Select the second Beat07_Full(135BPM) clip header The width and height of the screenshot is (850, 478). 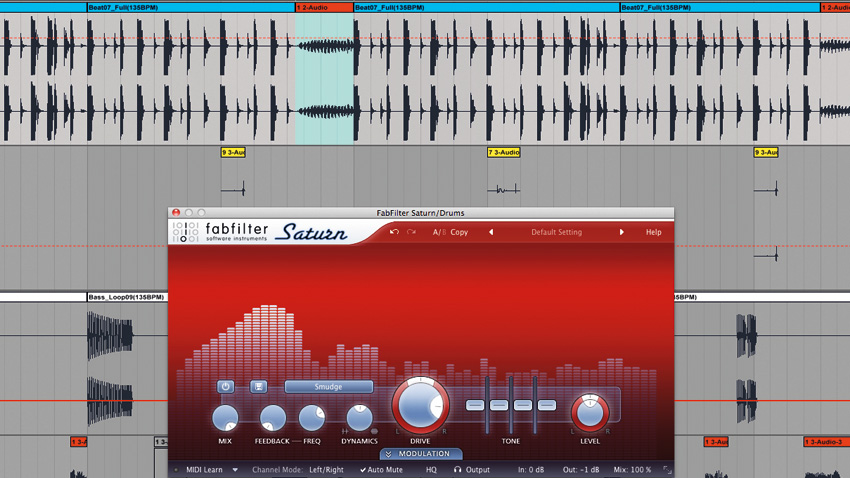[x=487, y=8]
